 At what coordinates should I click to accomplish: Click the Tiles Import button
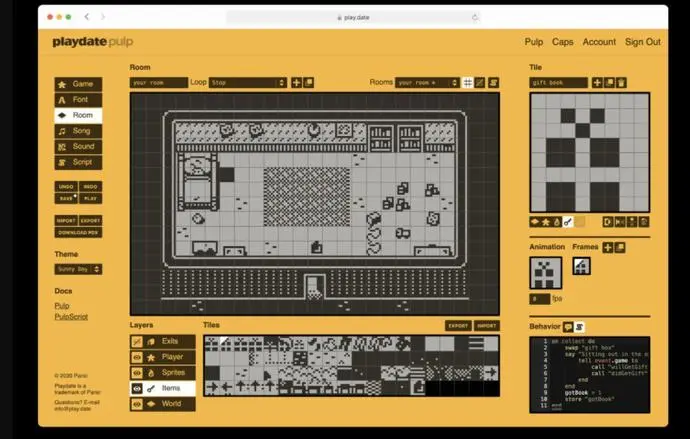pyautogui.click(x=487, y=326)
